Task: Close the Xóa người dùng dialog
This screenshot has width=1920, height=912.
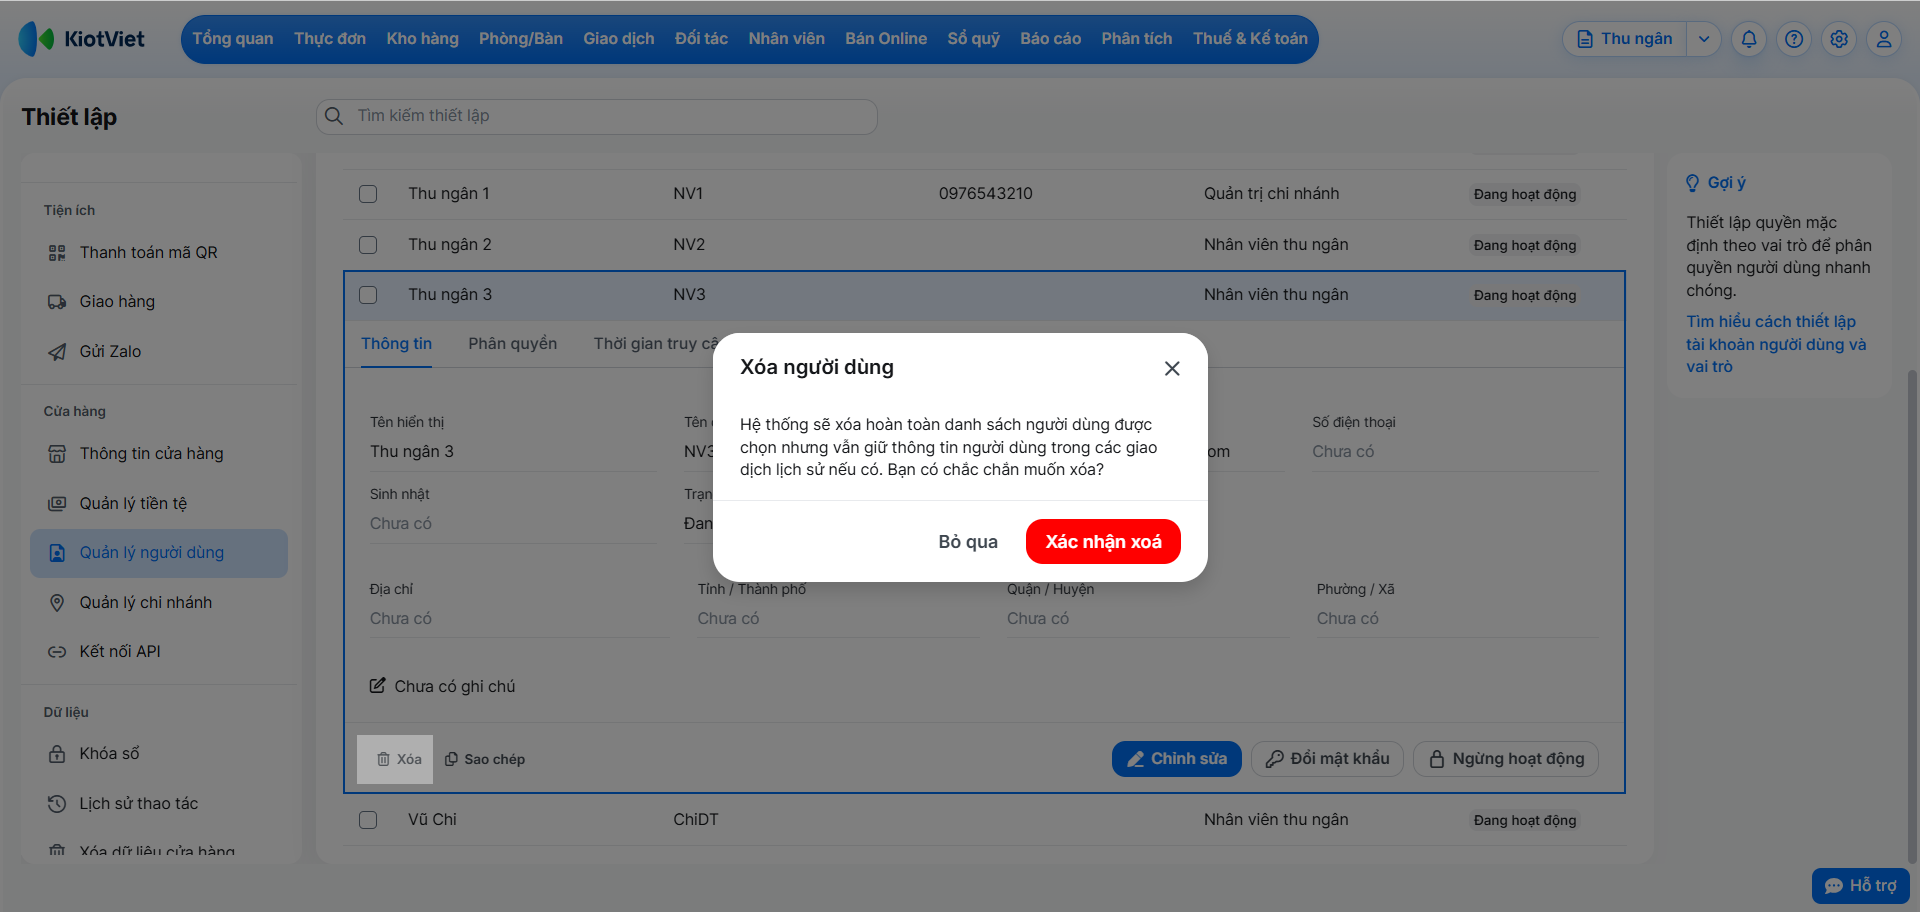Action: [1172, 368]
